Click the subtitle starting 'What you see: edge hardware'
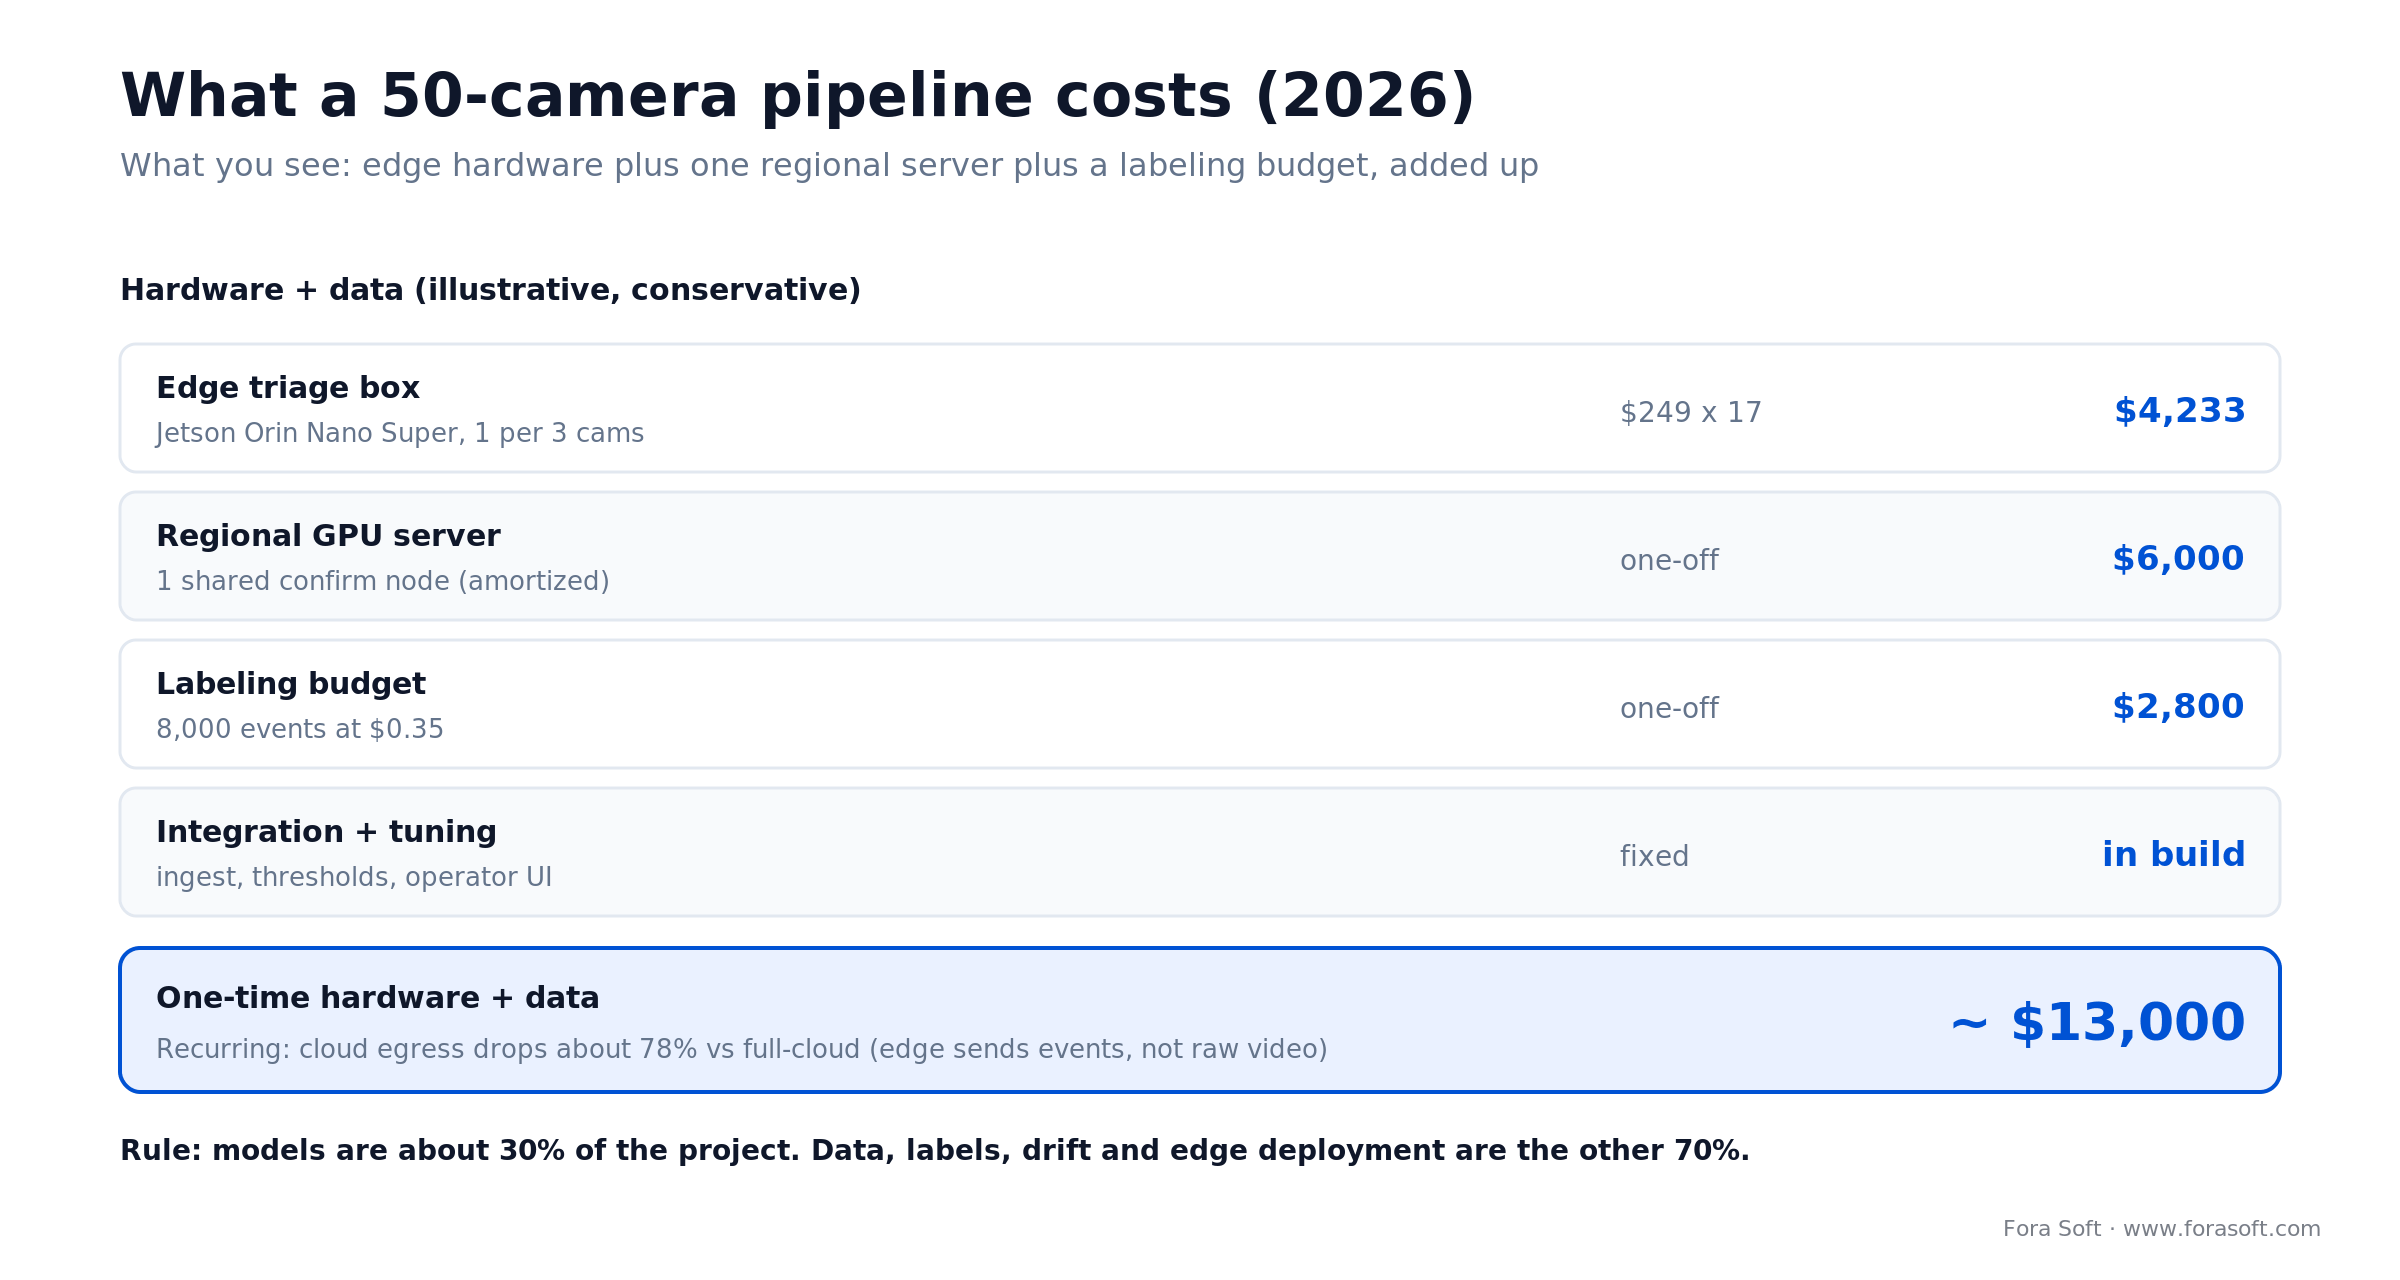The height and width of the screenshot is (1280, 2400). tap(829, 166)
